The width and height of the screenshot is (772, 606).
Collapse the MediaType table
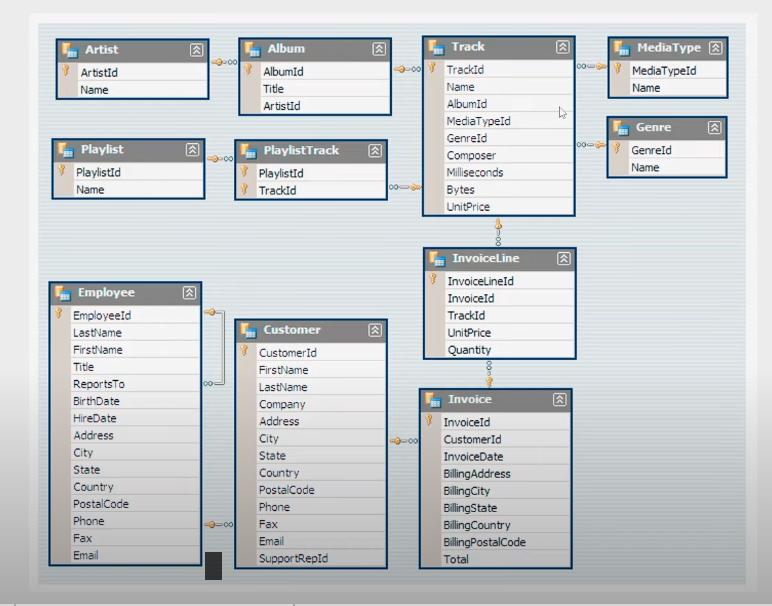point(715,48)
